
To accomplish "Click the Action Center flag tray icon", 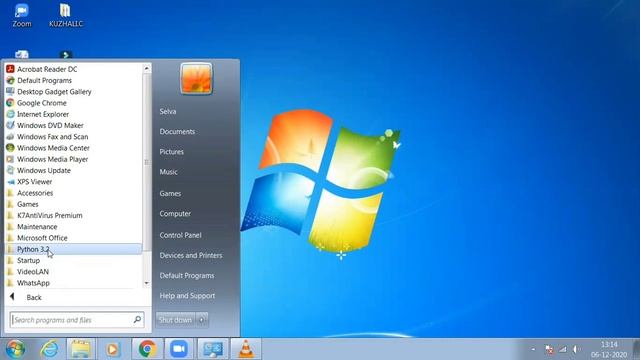I will click(549, 349).
